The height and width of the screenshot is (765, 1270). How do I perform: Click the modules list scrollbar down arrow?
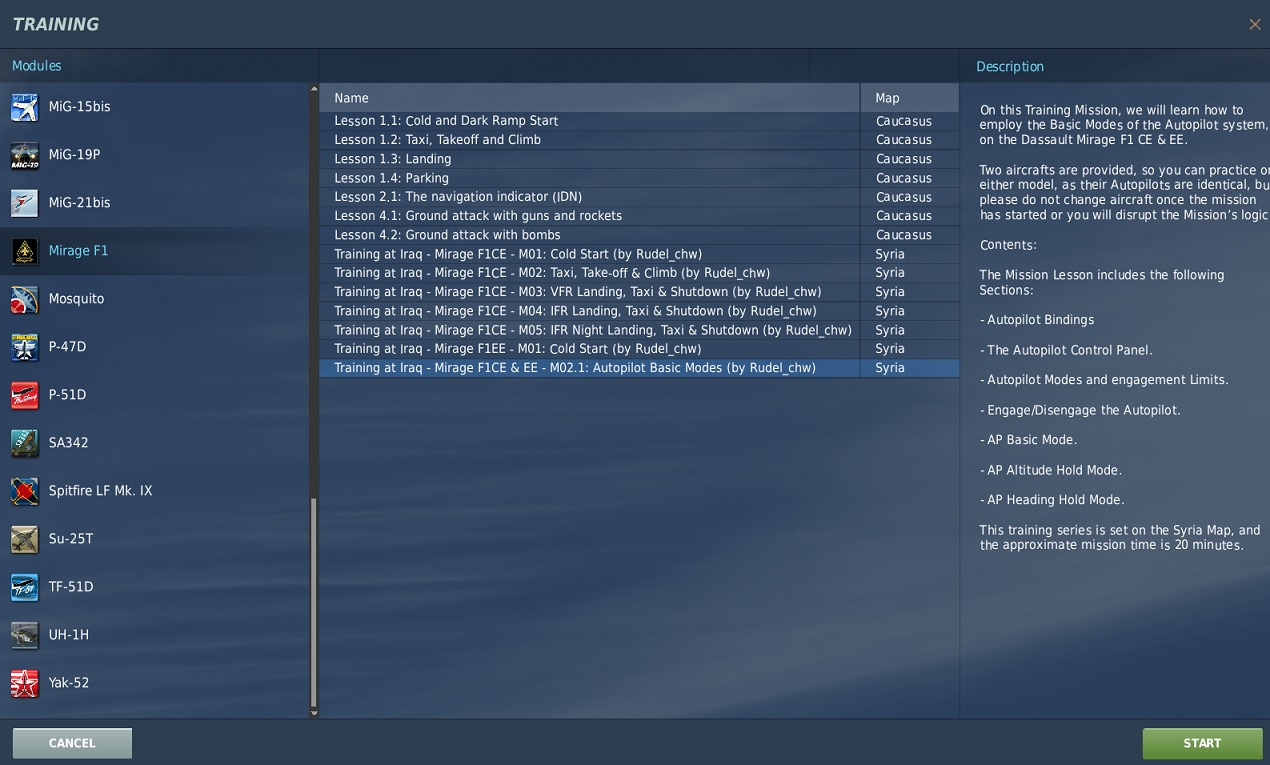[314, 713]
